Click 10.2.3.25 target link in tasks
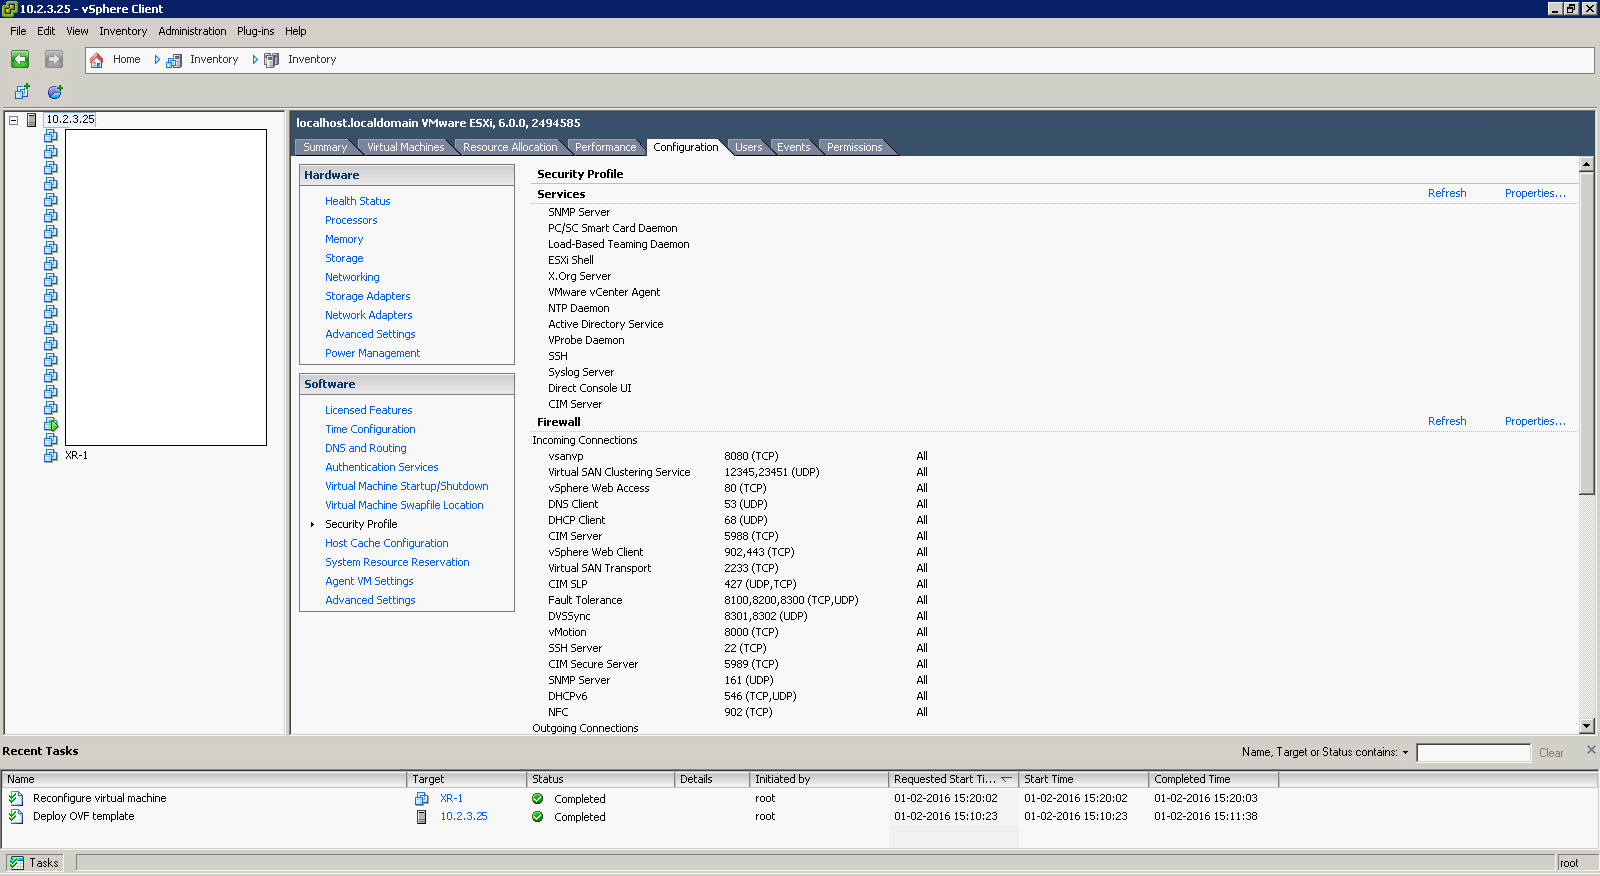The image size is (1600, 876). (464, 817)
